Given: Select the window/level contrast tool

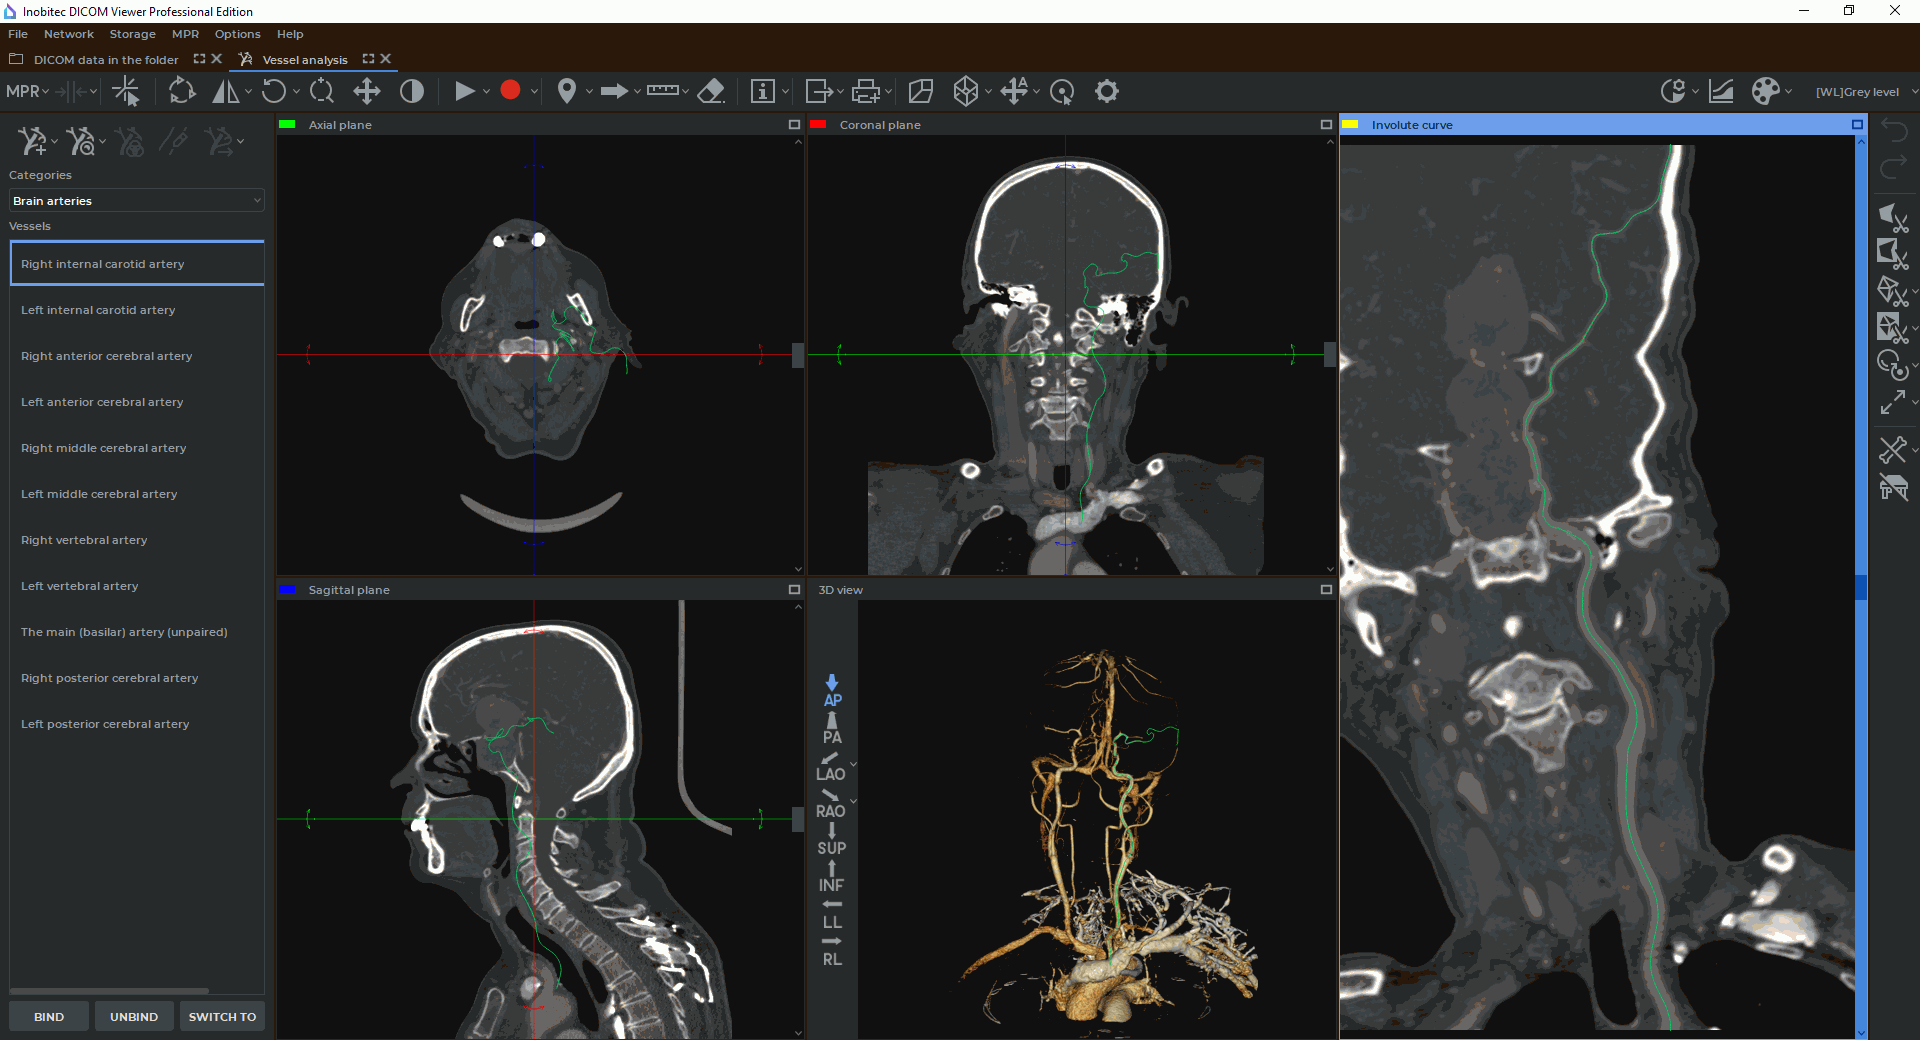Looking at the screenshot, I should [x=412, y=92].
